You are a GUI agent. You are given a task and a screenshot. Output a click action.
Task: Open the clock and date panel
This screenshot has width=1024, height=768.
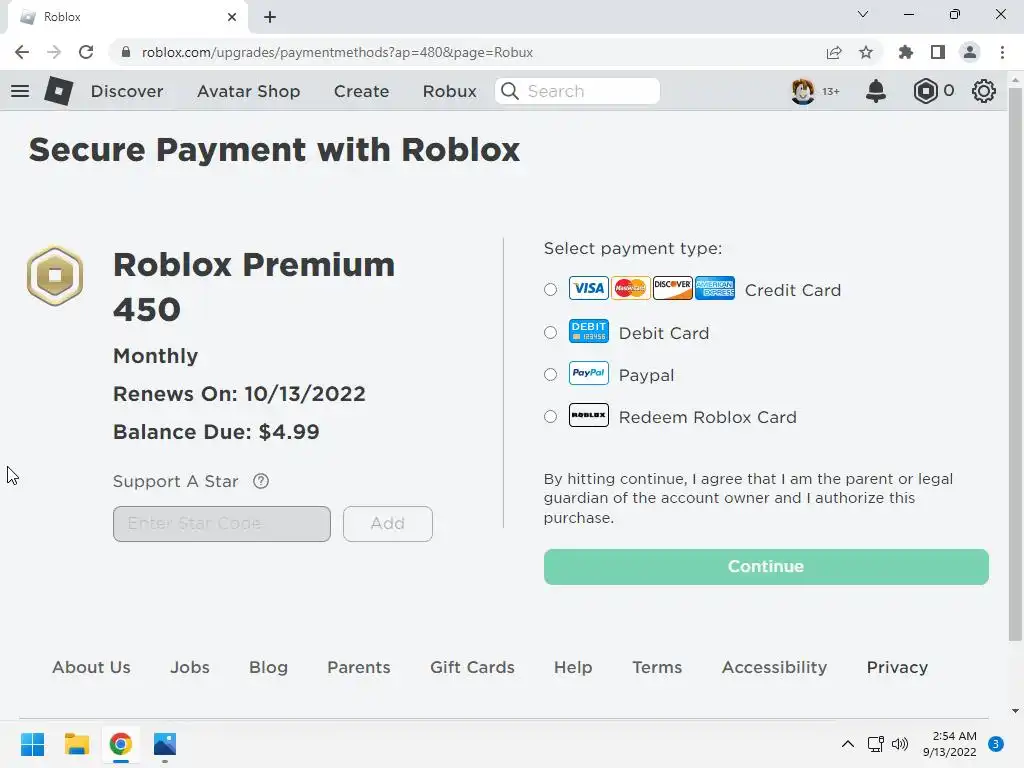[x=949, y=744]
